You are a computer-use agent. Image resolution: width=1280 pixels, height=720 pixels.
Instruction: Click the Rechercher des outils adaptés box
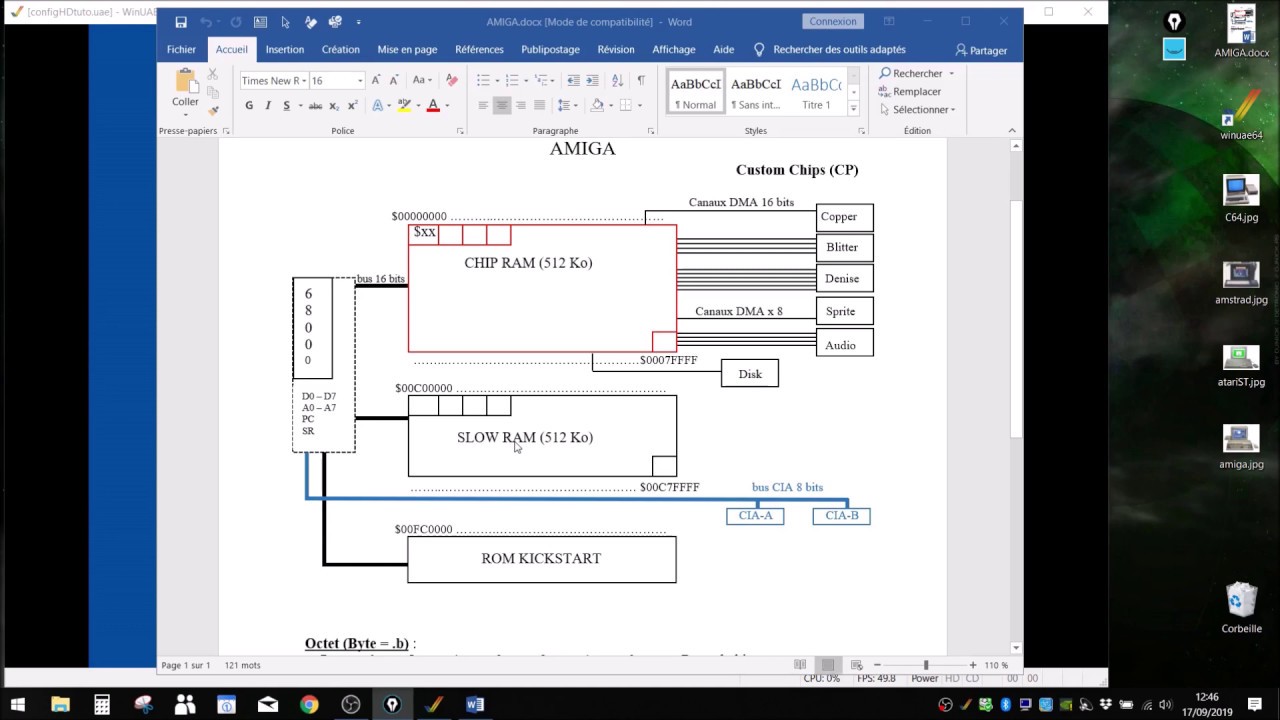pos(829,49)
